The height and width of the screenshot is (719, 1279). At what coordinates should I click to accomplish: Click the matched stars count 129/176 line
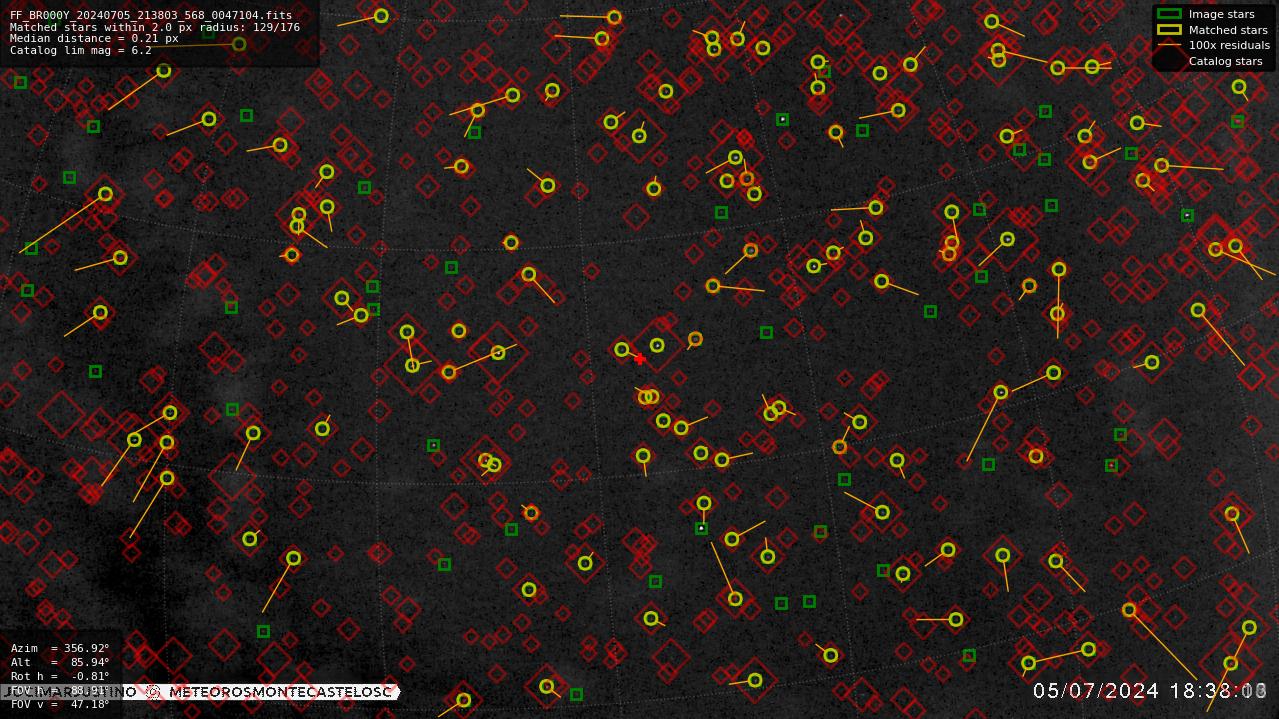(x=155, y=27)
